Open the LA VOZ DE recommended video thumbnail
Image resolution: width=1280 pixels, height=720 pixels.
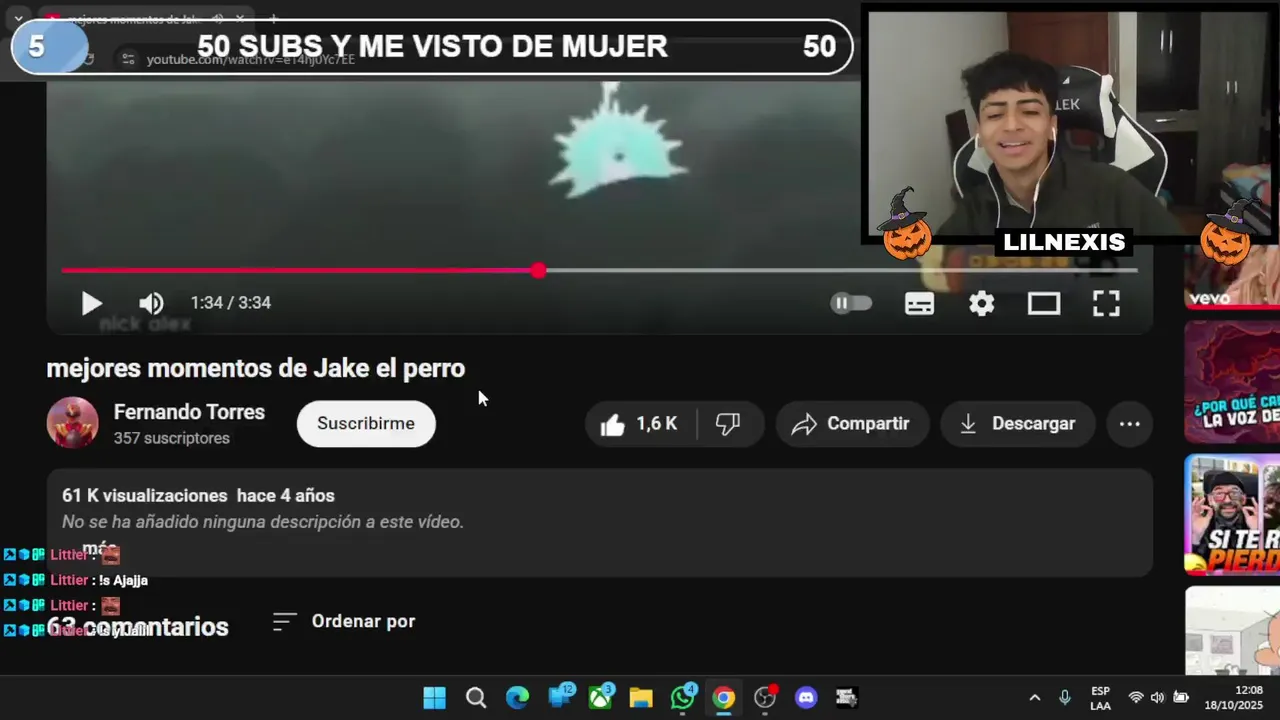[x=1232, y=382]
